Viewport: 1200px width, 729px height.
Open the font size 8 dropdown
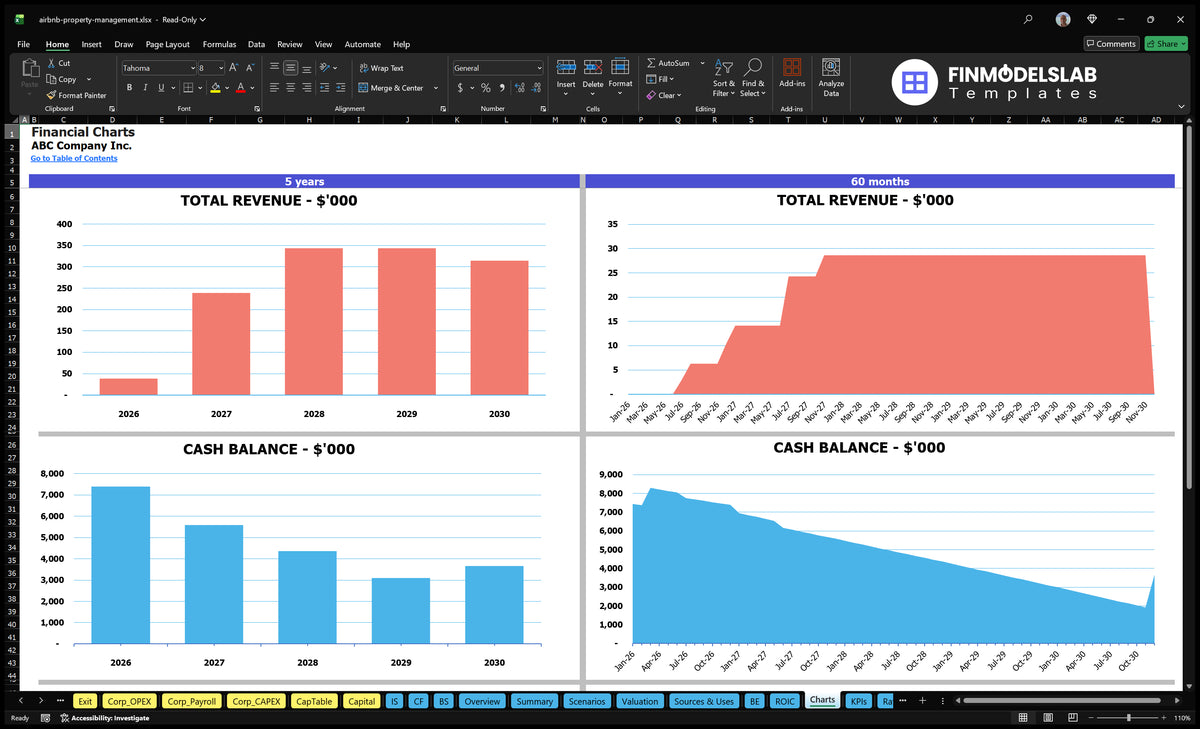[x=220, y=68]
